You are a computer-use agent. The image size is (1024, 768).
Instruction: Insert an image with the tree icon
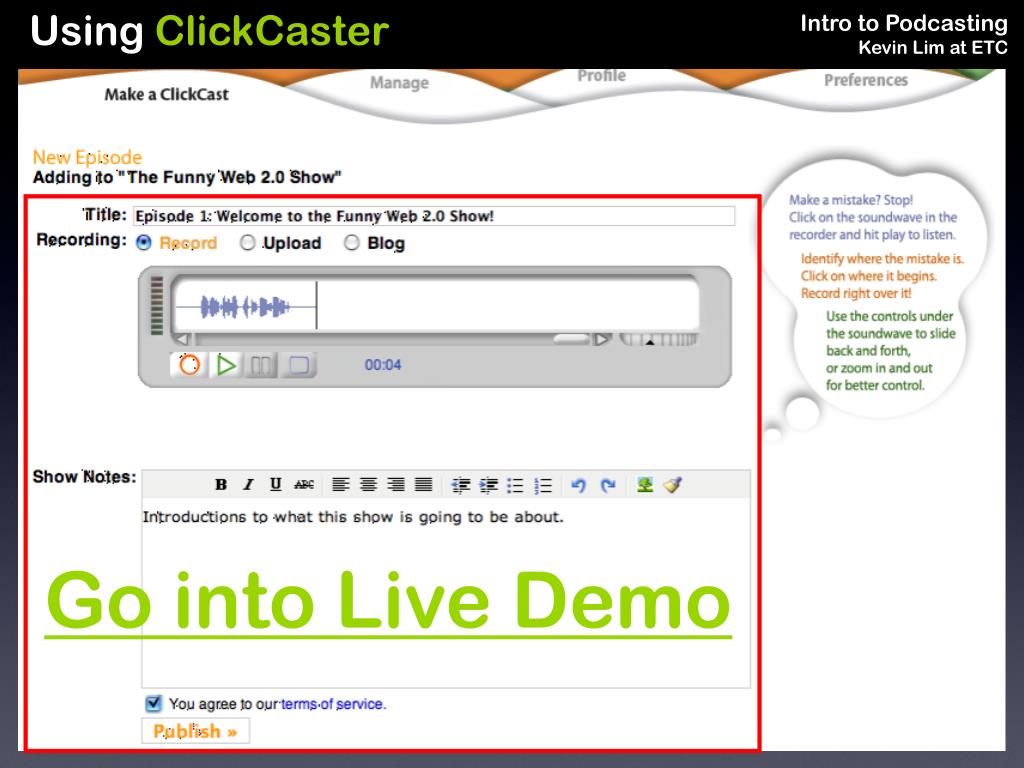tap(645, 485)
